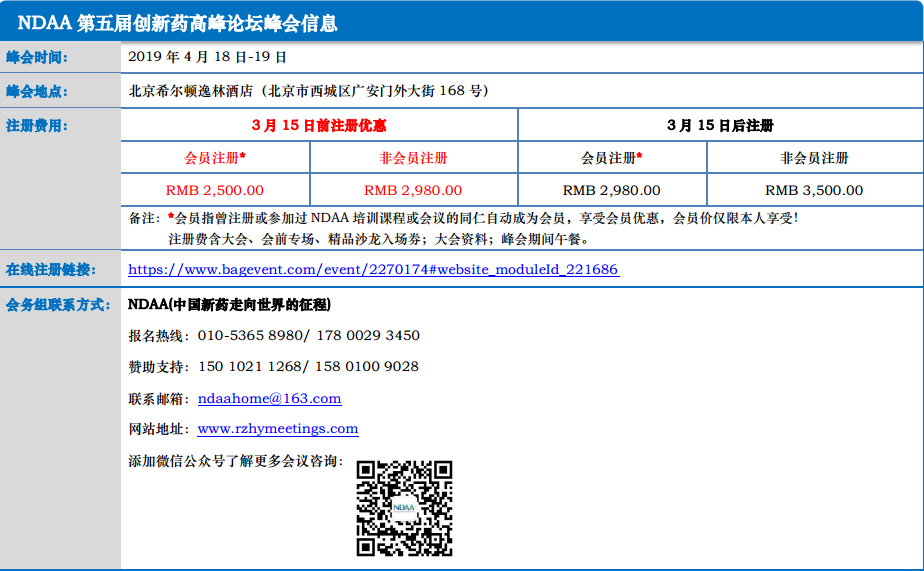This screenshot has height=571, width=924.
Task: Click the note line starting '备注:'
Action: 463,218
